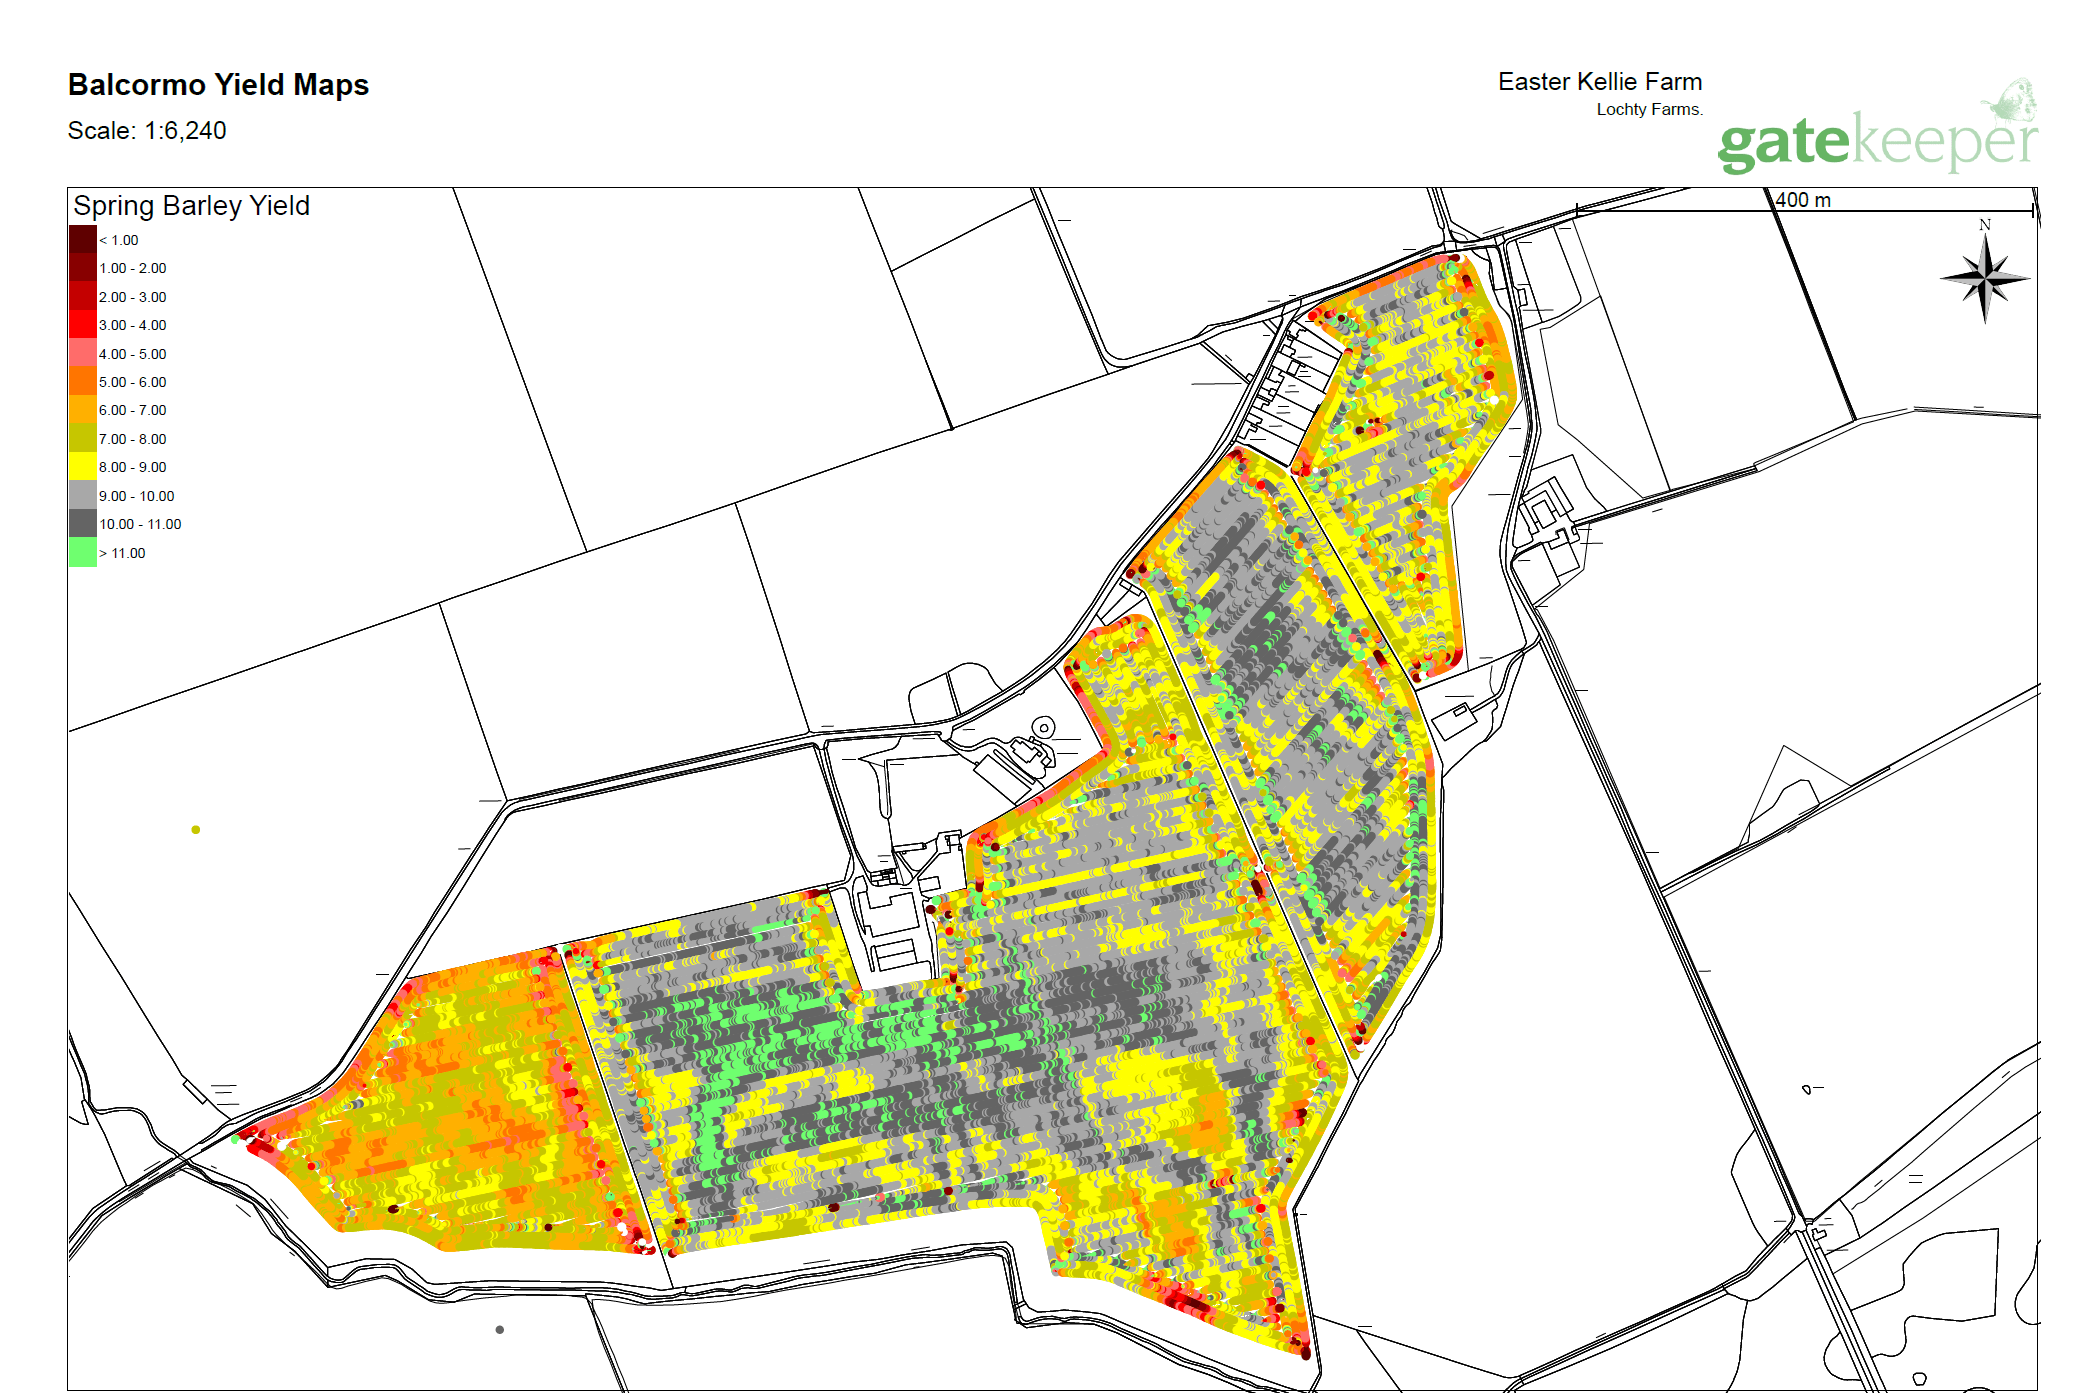Select the '> 11.00' green legend swatch

pos(83,552)
